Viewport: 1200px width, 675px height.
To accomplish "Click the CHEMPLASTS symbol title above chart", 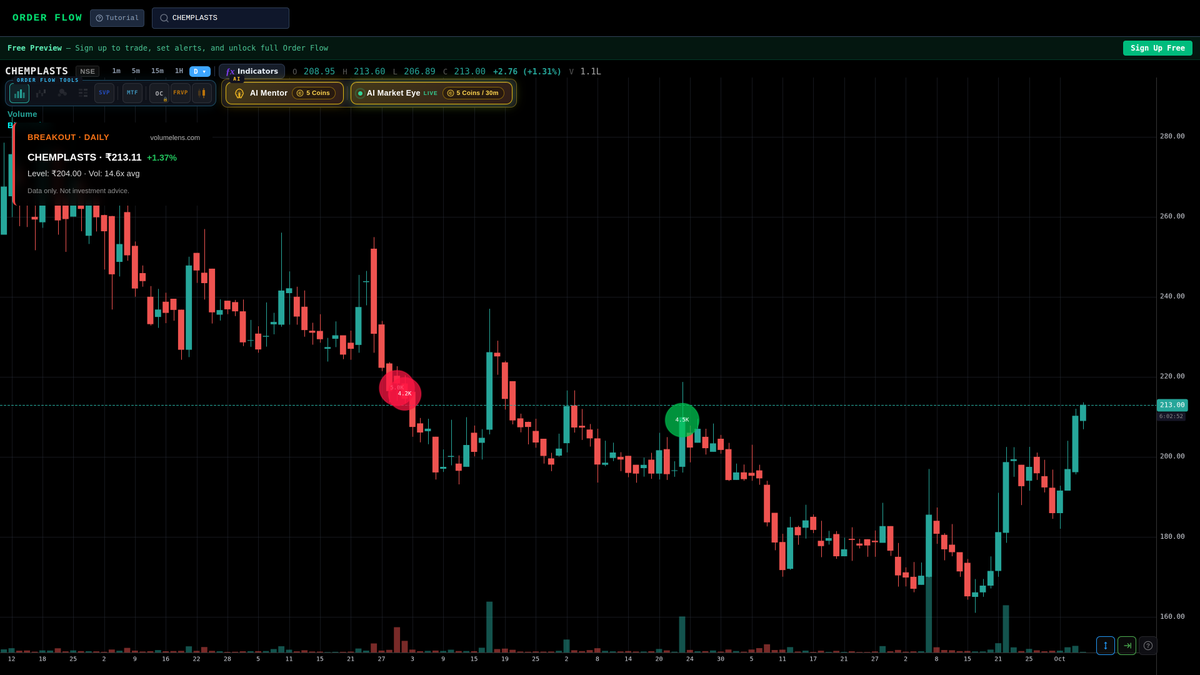I will pos(37,71).
